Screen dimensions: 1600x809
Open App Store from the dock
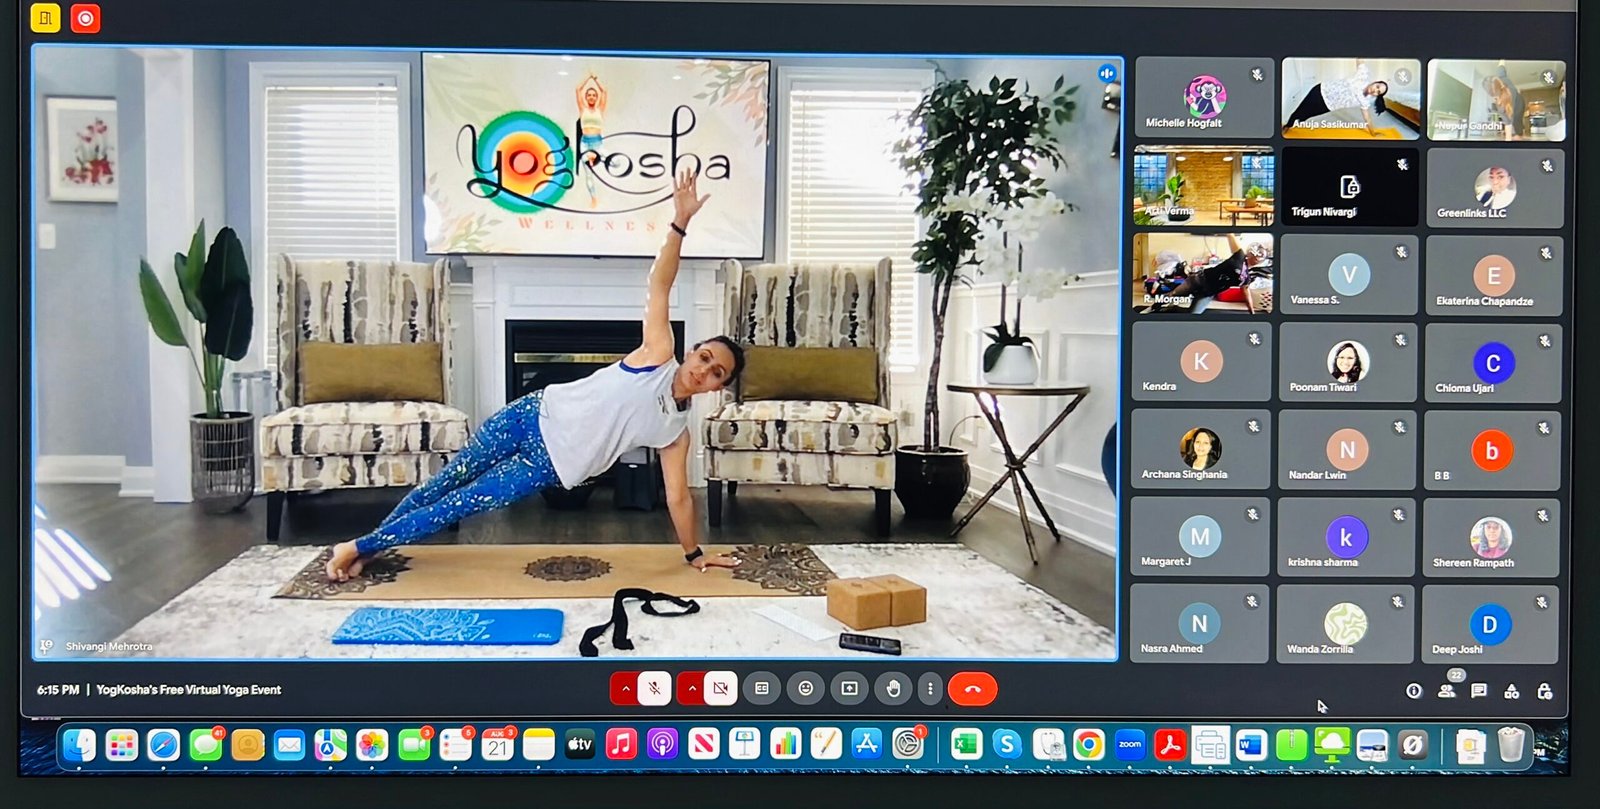866,745
